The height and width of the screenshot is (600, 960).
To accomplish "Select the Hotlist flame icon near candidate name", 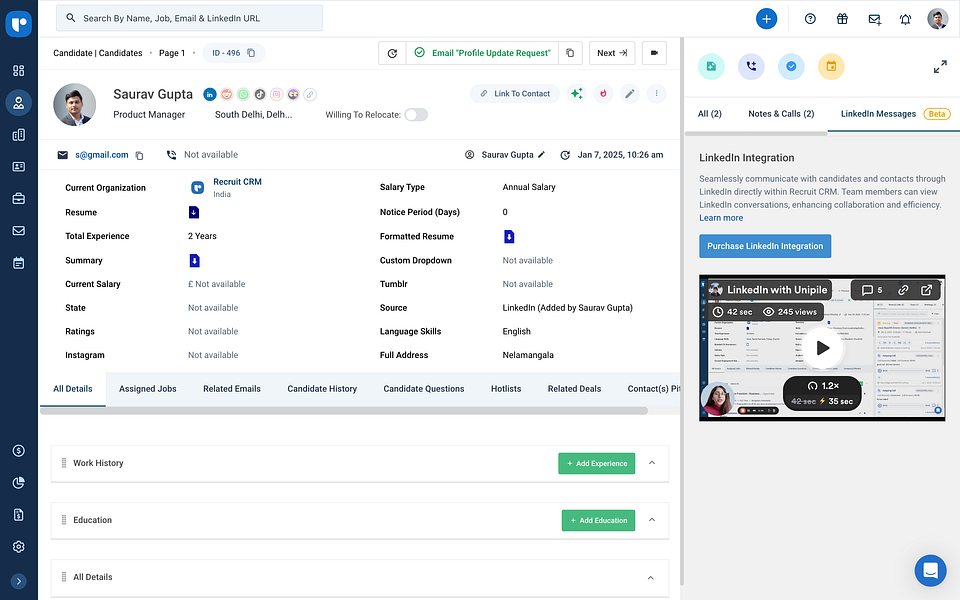I will click(604, 93).
